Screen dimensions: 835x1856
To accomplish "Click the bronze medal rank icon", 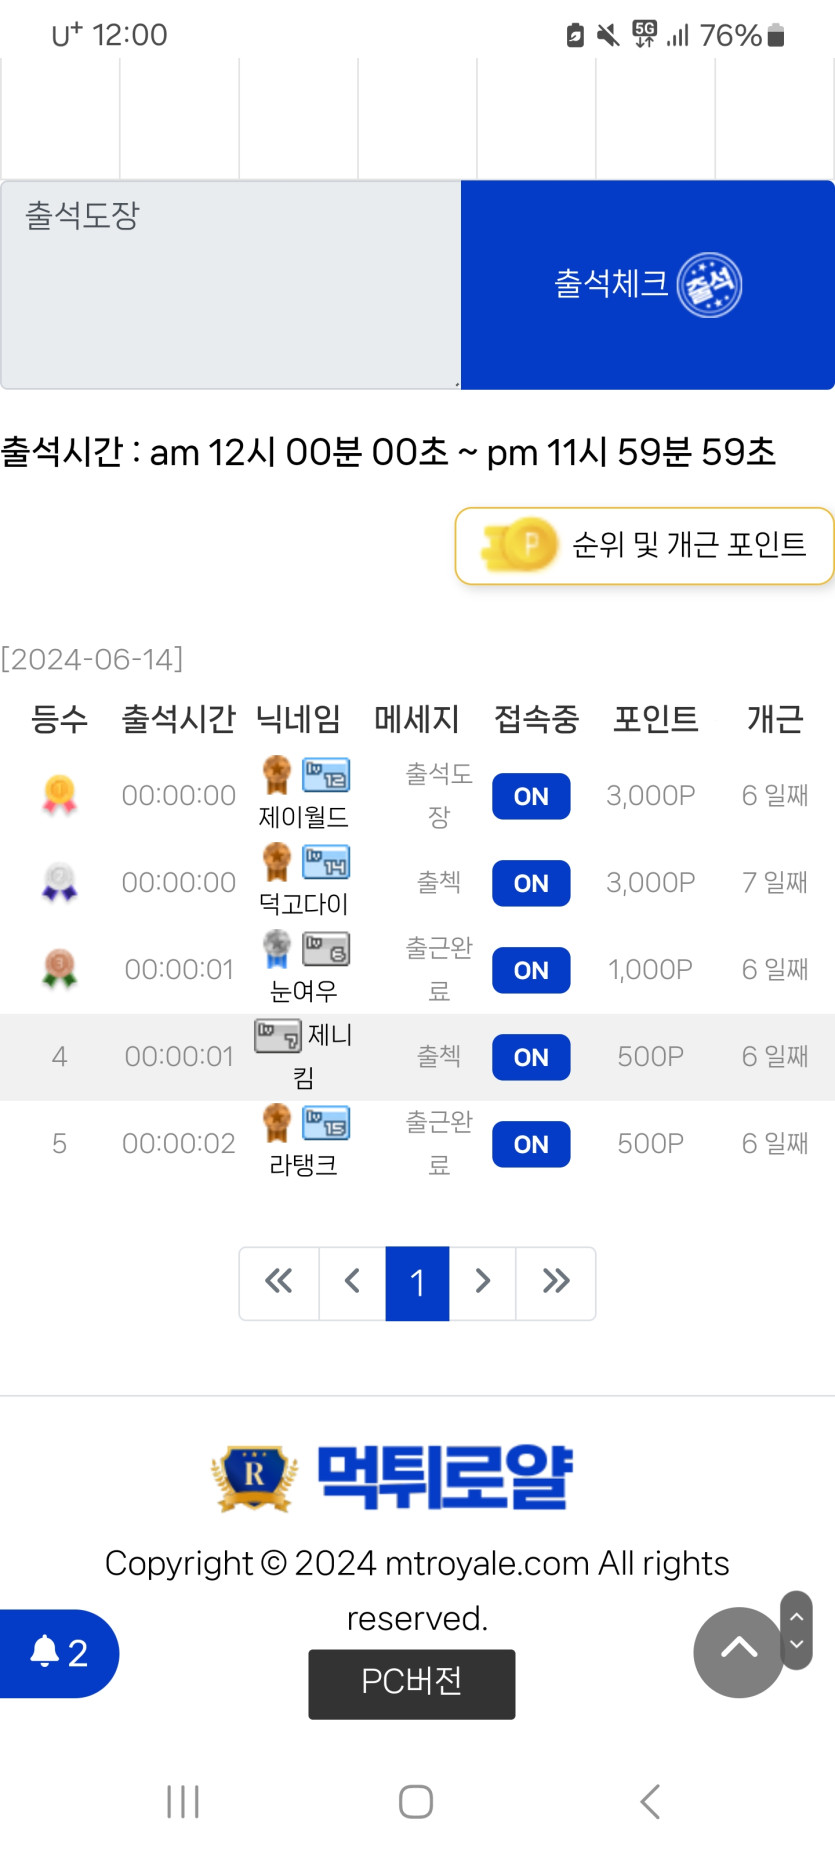I will (60, 969).
